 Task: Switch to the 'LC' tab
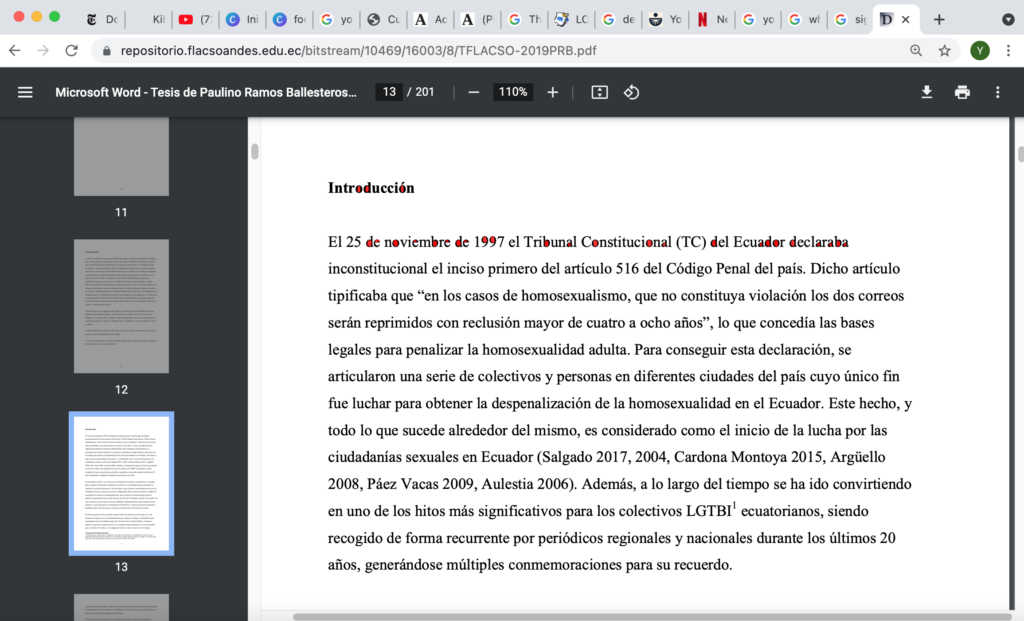click(x=571, y=20)
